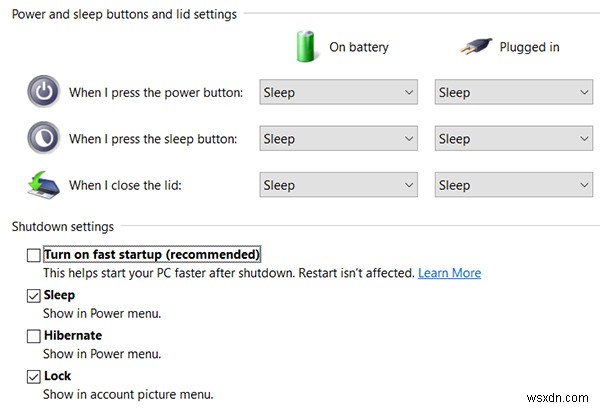Click the power button icon
The height and width of the screenshot is (408, 600).
[x=43, y=92]
